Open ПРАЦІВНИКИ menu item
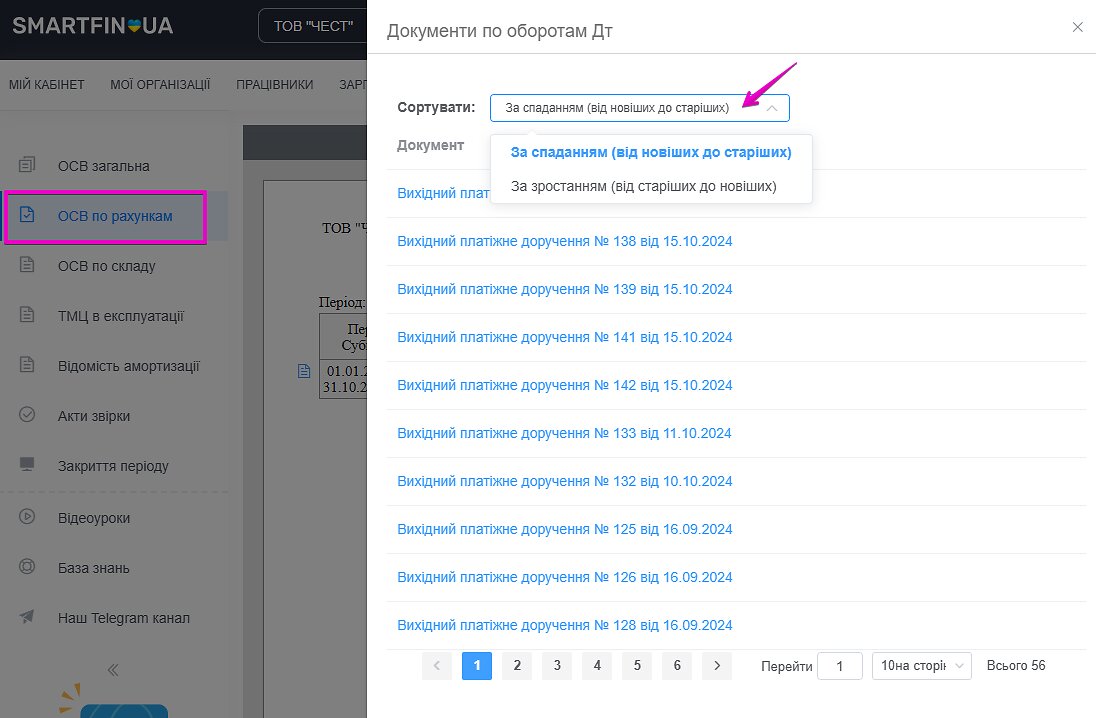The width and height of the screenshot is (1096, 718). (x=275, y=85)
